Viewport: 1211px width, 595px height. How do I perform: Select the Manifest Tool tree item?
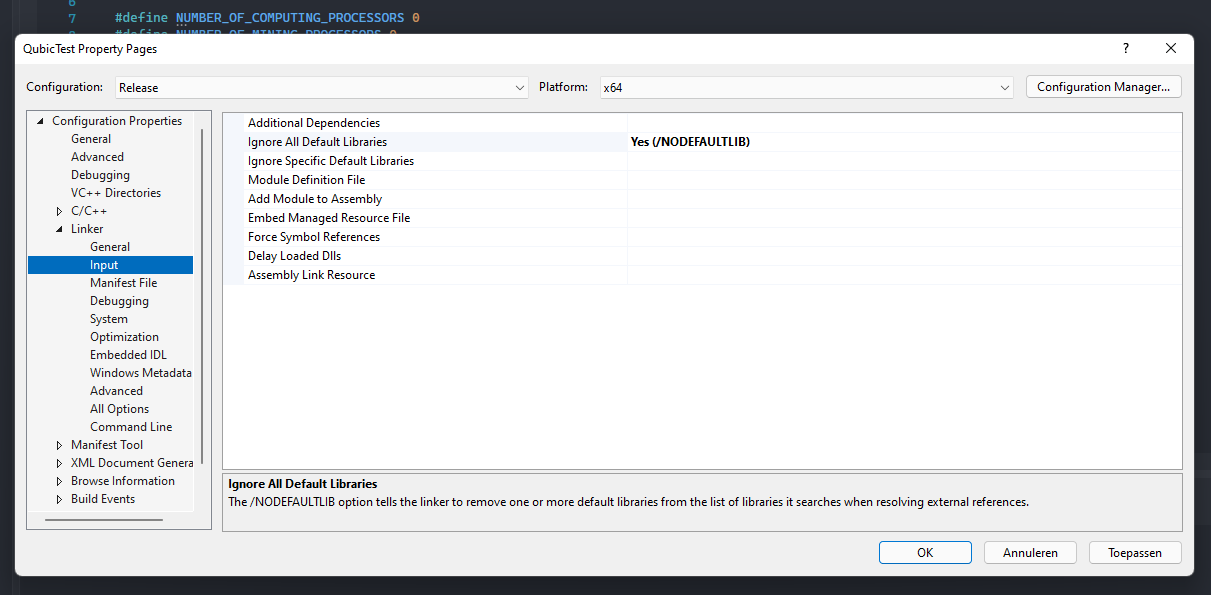(x=107, y=445)
